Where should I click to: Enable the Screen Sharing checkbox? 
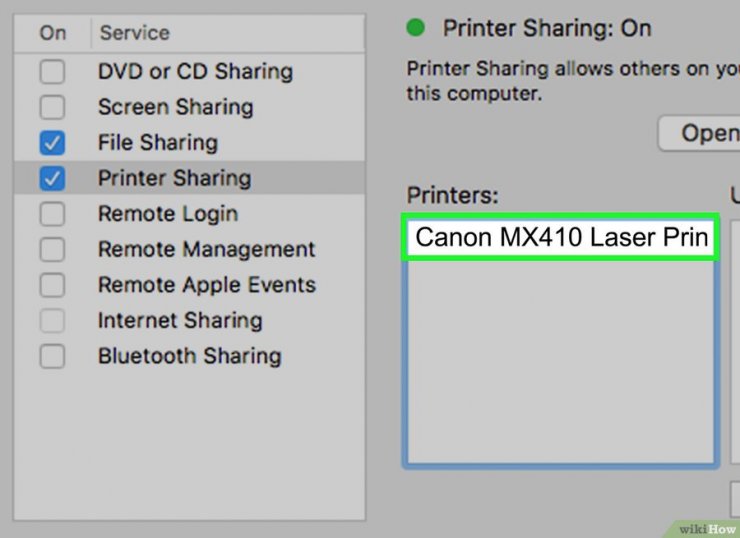point(52,107)
